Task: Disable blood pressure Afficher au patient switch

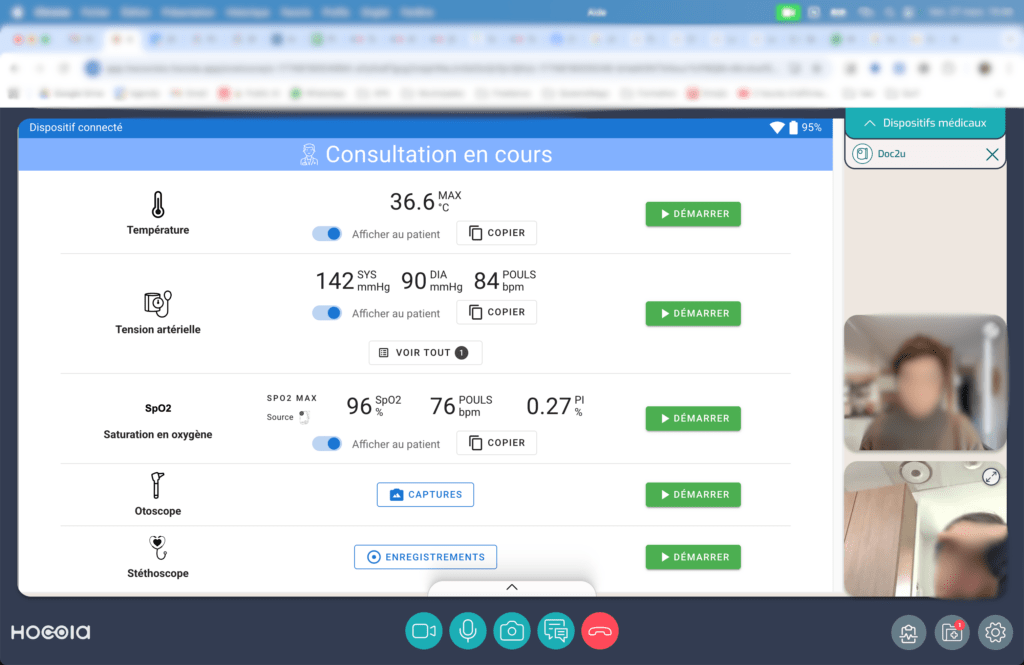Action: tap(327, 313)
